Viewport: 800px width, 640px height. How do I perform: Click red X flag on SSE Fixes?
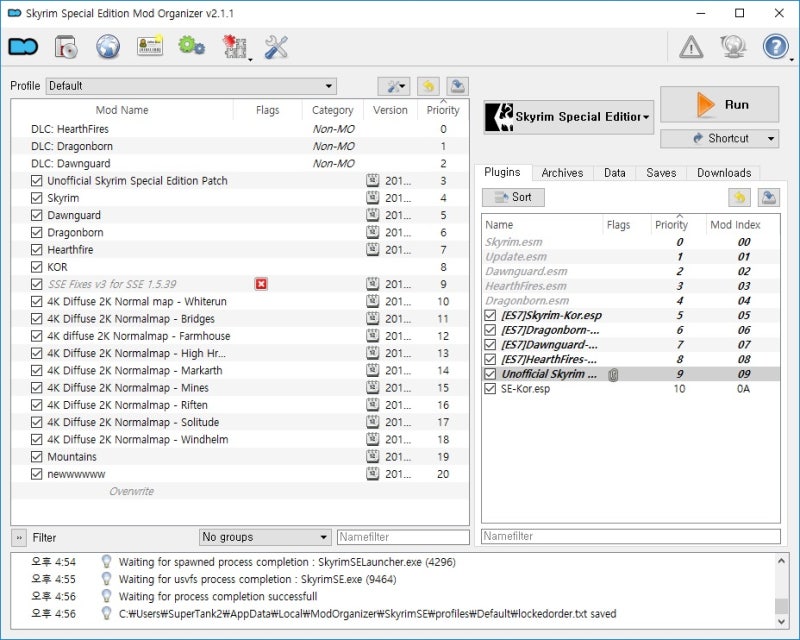(x=261, y=284)
